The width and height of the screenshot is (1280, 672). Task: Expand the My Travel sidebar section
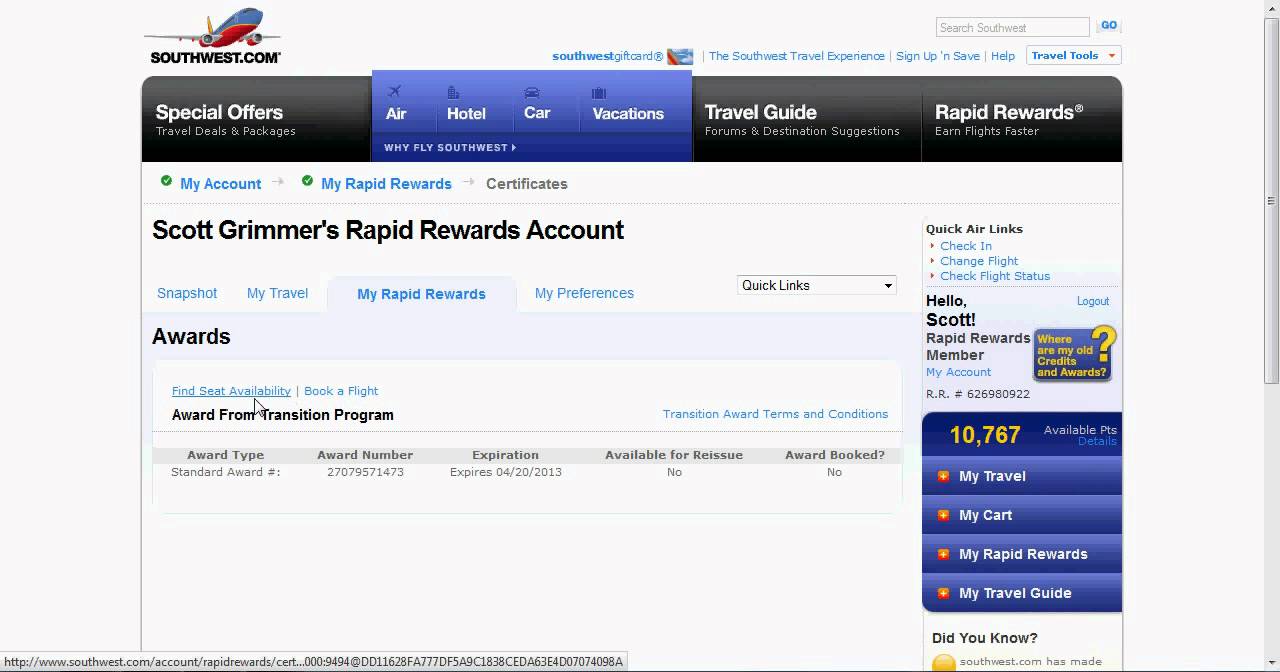pos(1022,476)
